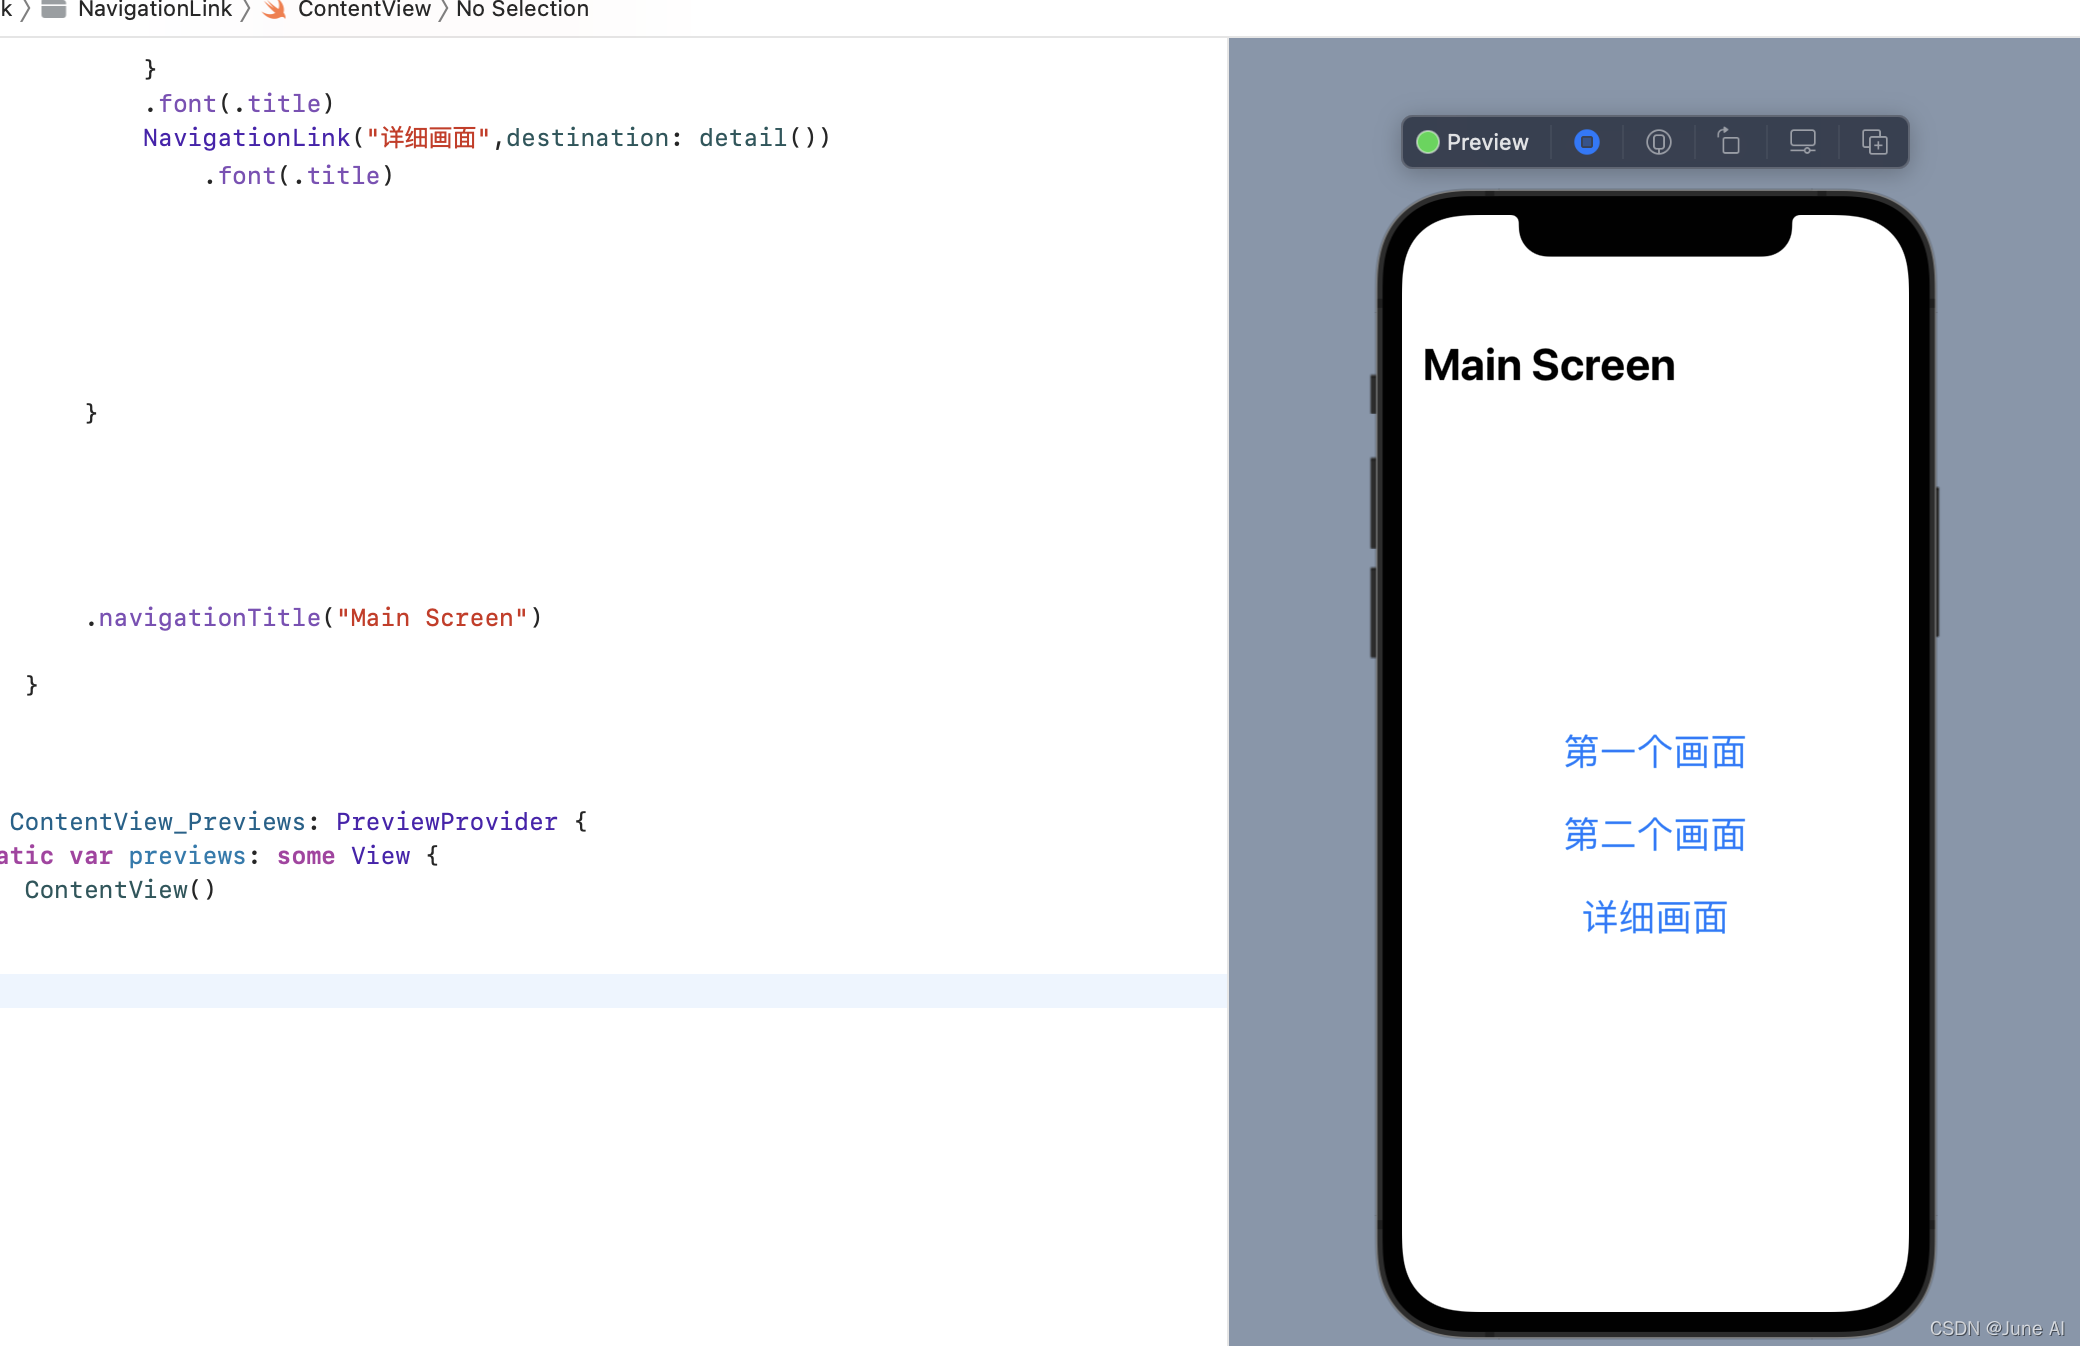This screenshot has height=1346, width=2080.
Task: Click the blue stop preview icon
Action: pyautogui.click(x=1586, y=142)
